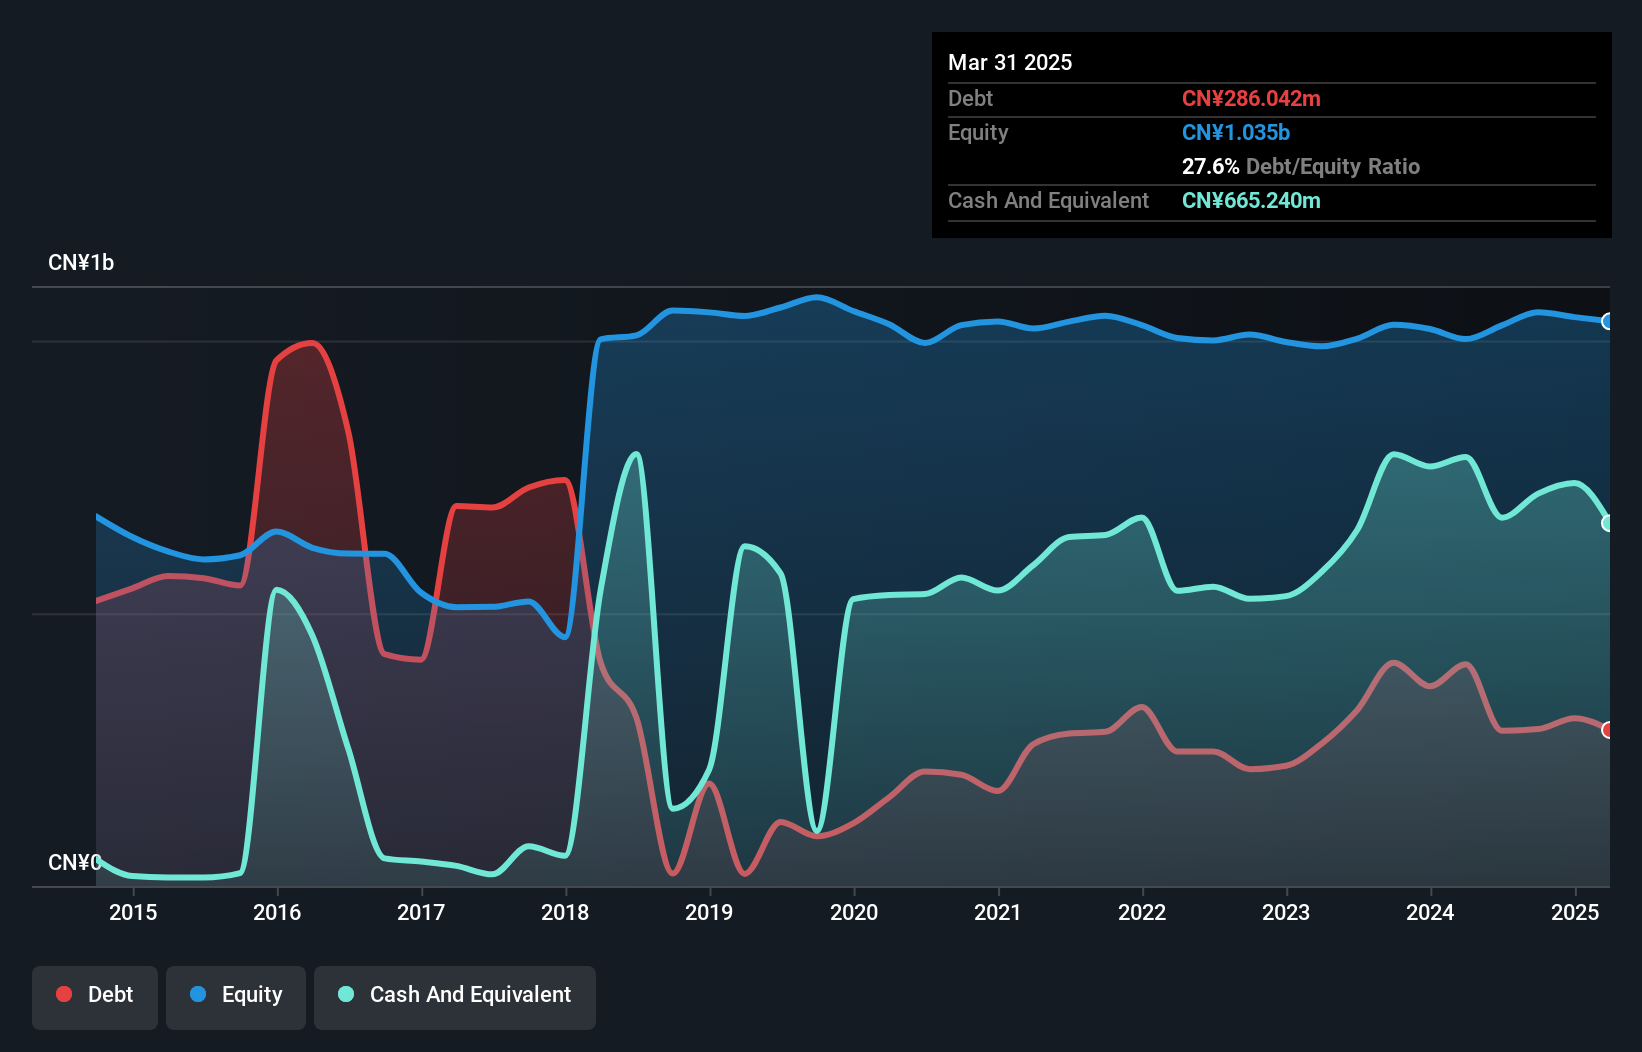
Task: Click the CN¥1.035b equity value
Action: click(x=1236, y=132)
